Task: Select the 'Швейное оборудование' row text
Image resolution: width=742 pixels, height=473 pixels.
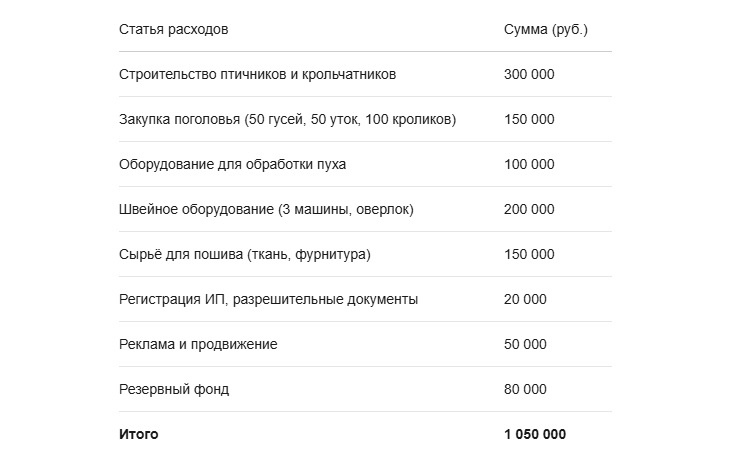Action: (266, 209)
